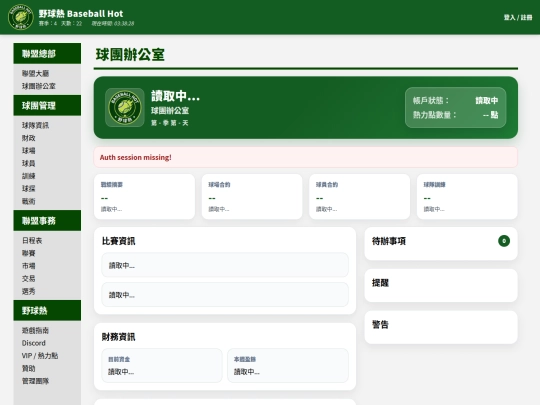This screenshot has height=405, width=540.
Task: Click the season and day counter in header
Action: tap(60, 23)
